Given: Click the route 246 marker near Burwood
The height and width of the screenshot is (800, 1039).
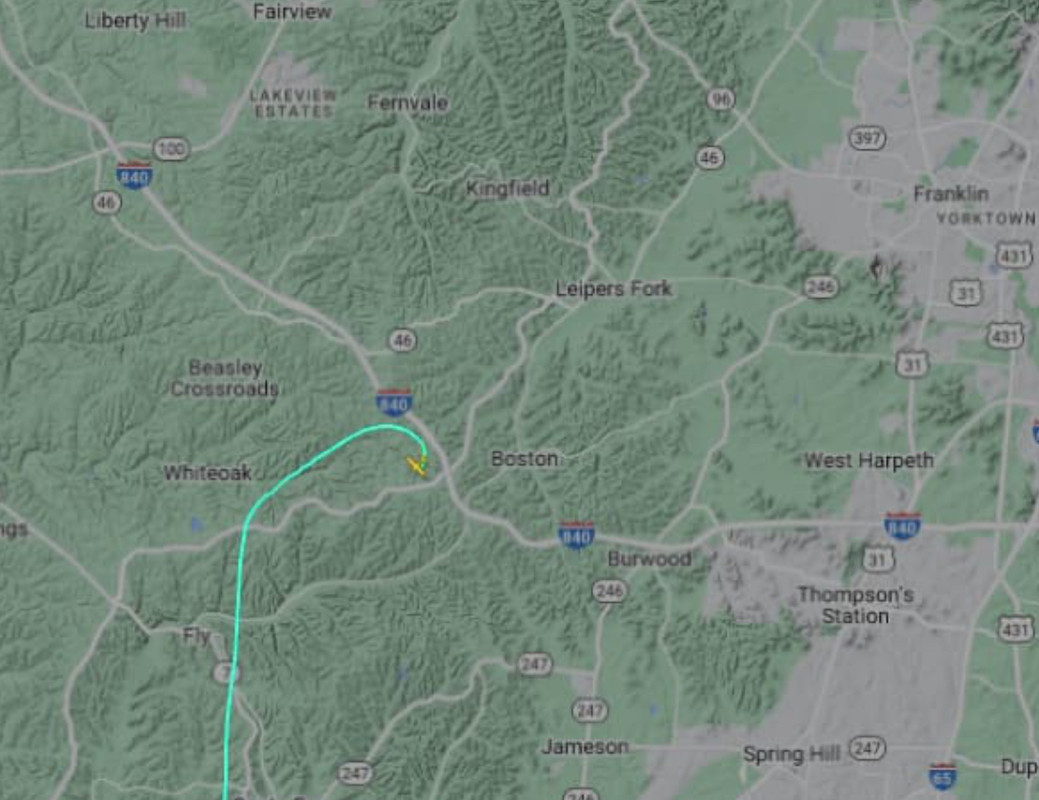Looking at the screenshot, I should pos(609,591).
